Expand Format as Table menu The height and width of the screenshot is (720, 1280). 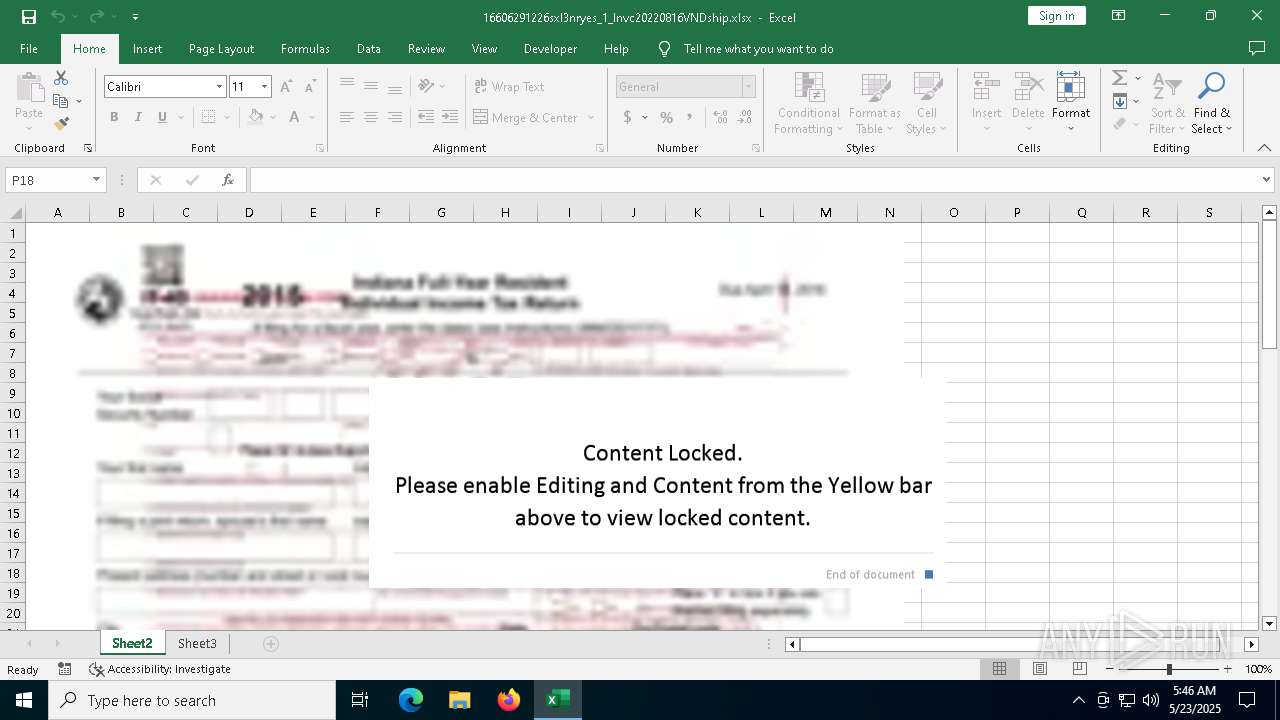pyautogui.click(x=875, y=103)
